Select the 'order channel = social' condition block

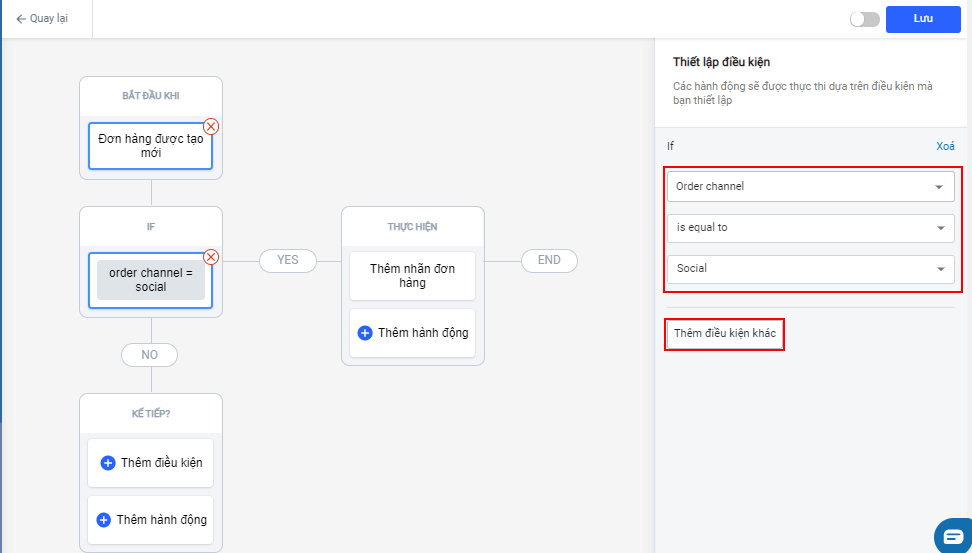(x=150, y=280)
